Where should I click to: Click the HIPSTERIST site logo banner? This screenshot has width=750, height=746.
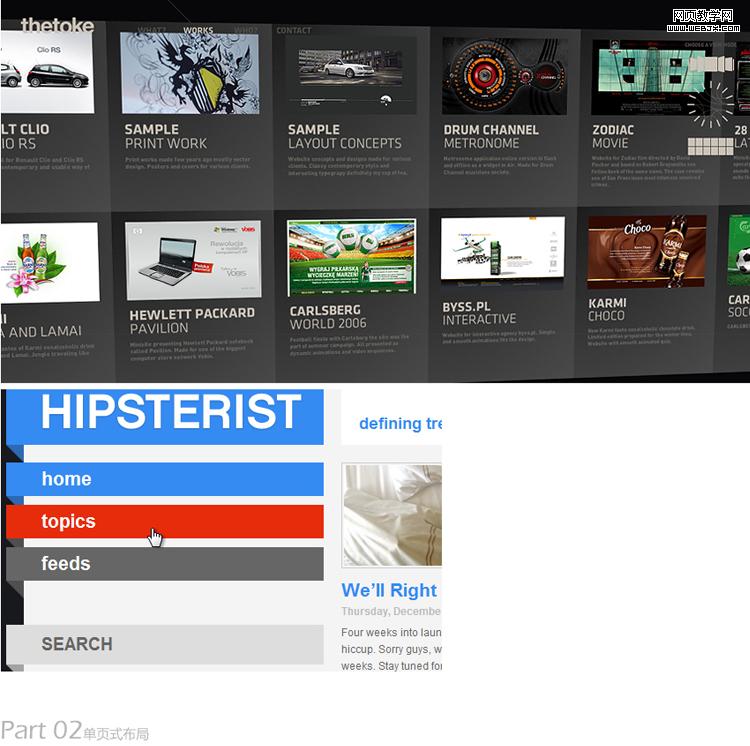pyautogui.click(x=171, y=414)
